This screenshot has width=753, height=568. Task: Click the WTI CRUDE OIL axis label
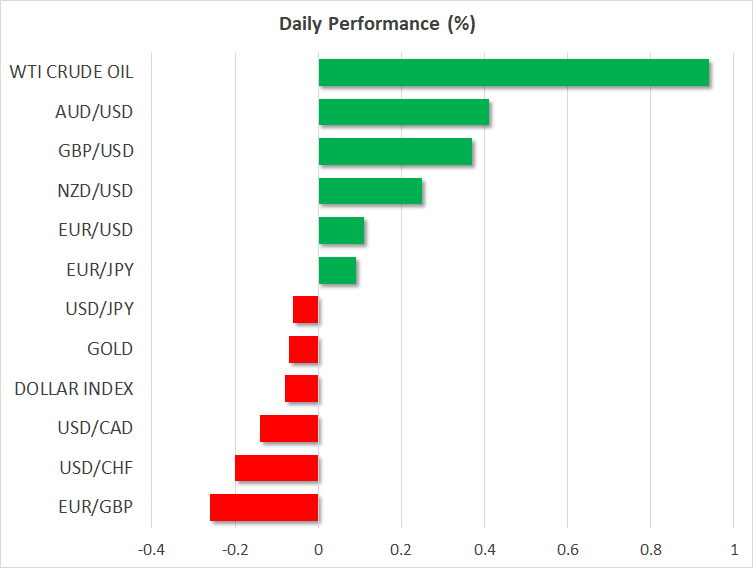click(x=71, y=72)
